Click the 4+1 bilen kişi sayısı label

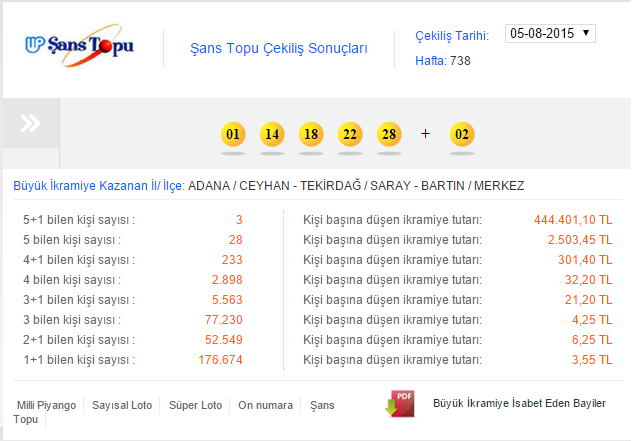coord(79,260)
